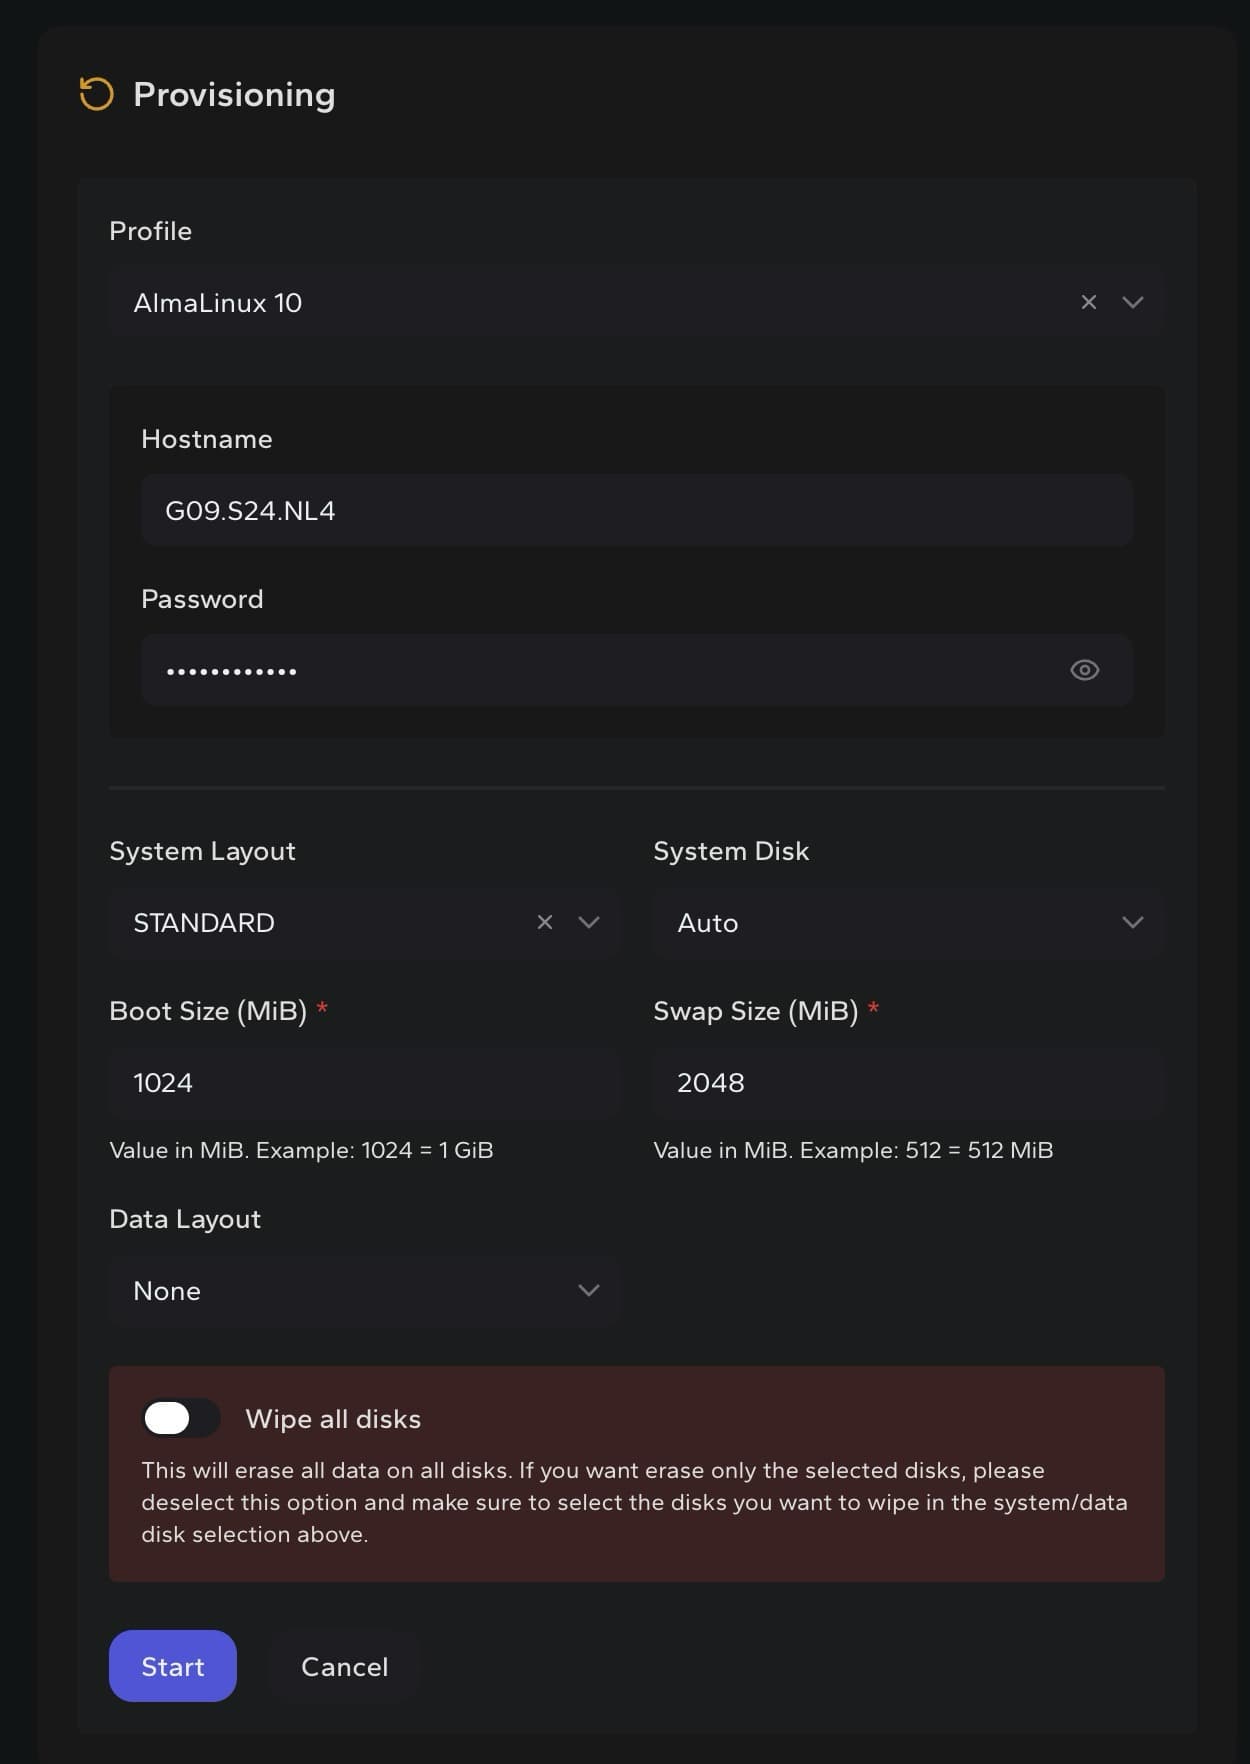Image resolution: width=1250 pixels, height=1764 pixels.
Task: Click the Provisioning refresh icon
Action: point(97,95)
